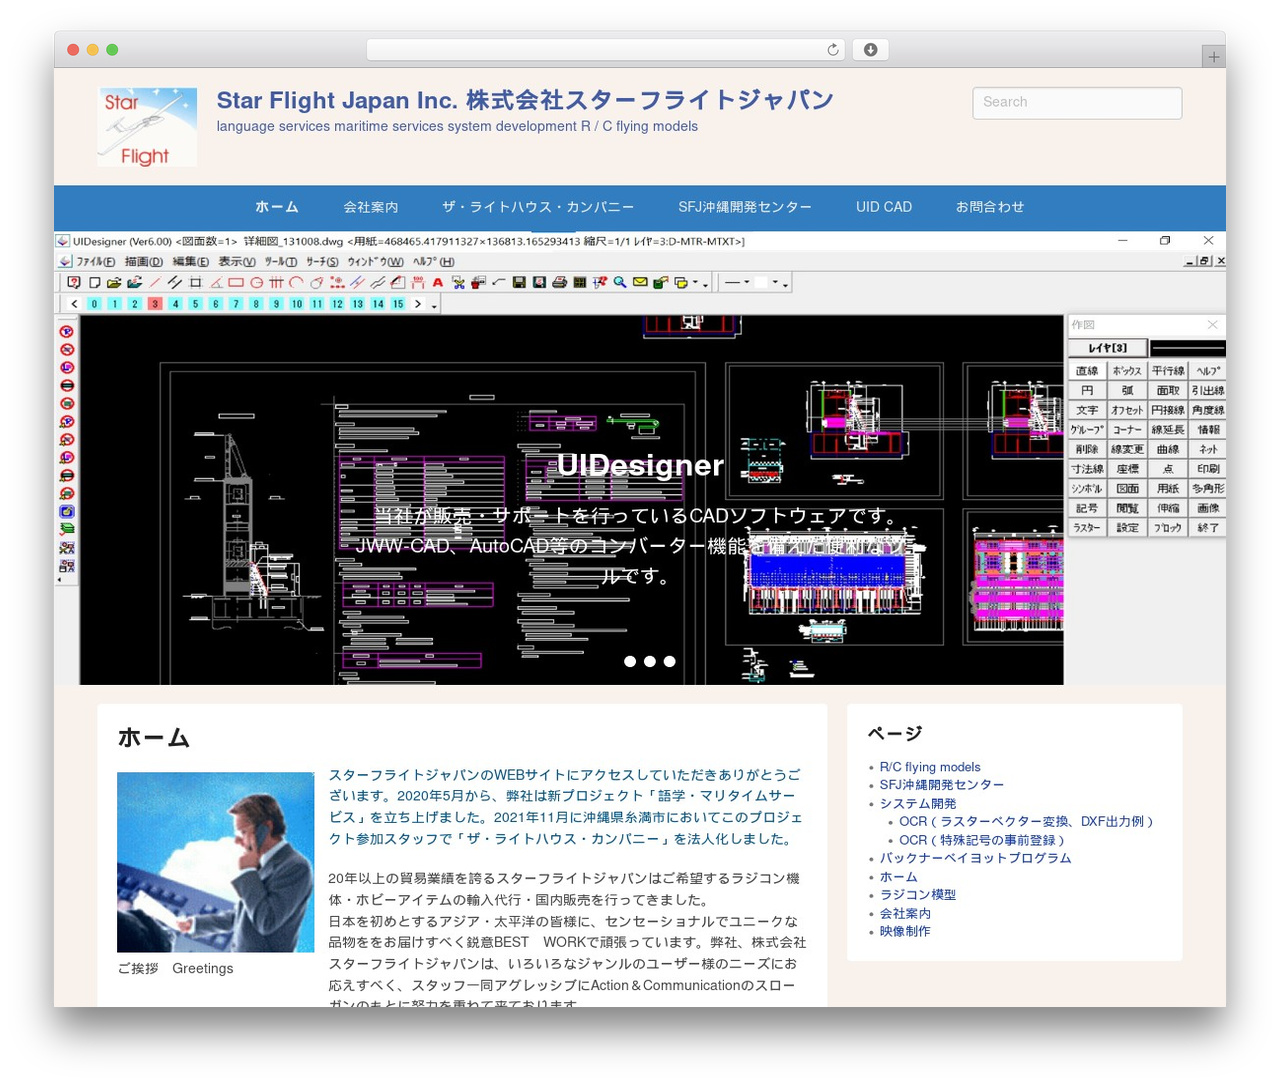This screenshot has width=1280, height=1084.
Task: Click the magnifier zoom icon in the UIDesigner toolbar
Action: pos(620,282)
